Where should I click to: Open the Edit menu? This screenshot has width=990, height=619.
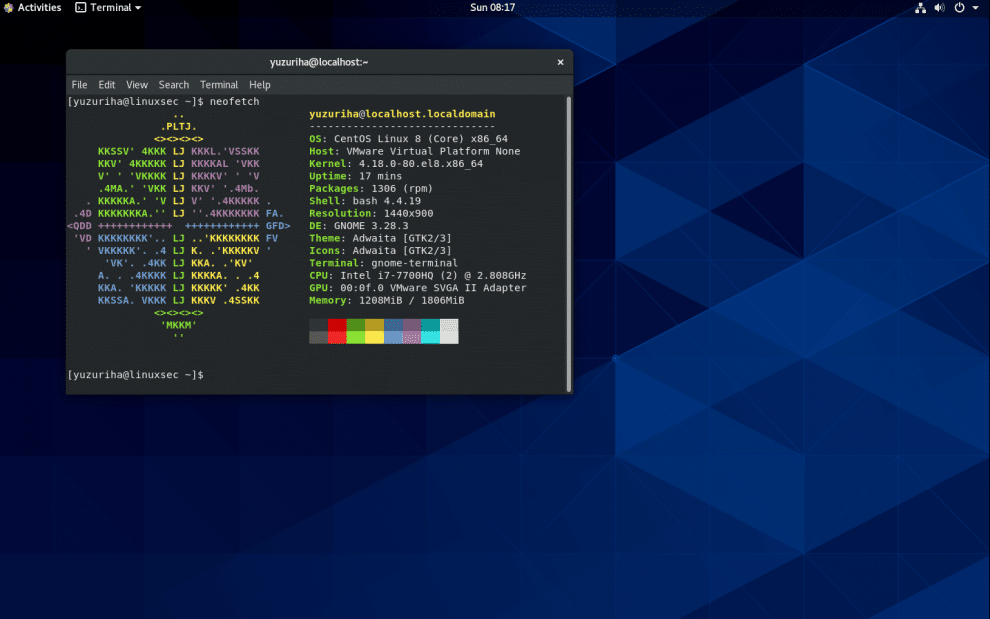[107, 85]
